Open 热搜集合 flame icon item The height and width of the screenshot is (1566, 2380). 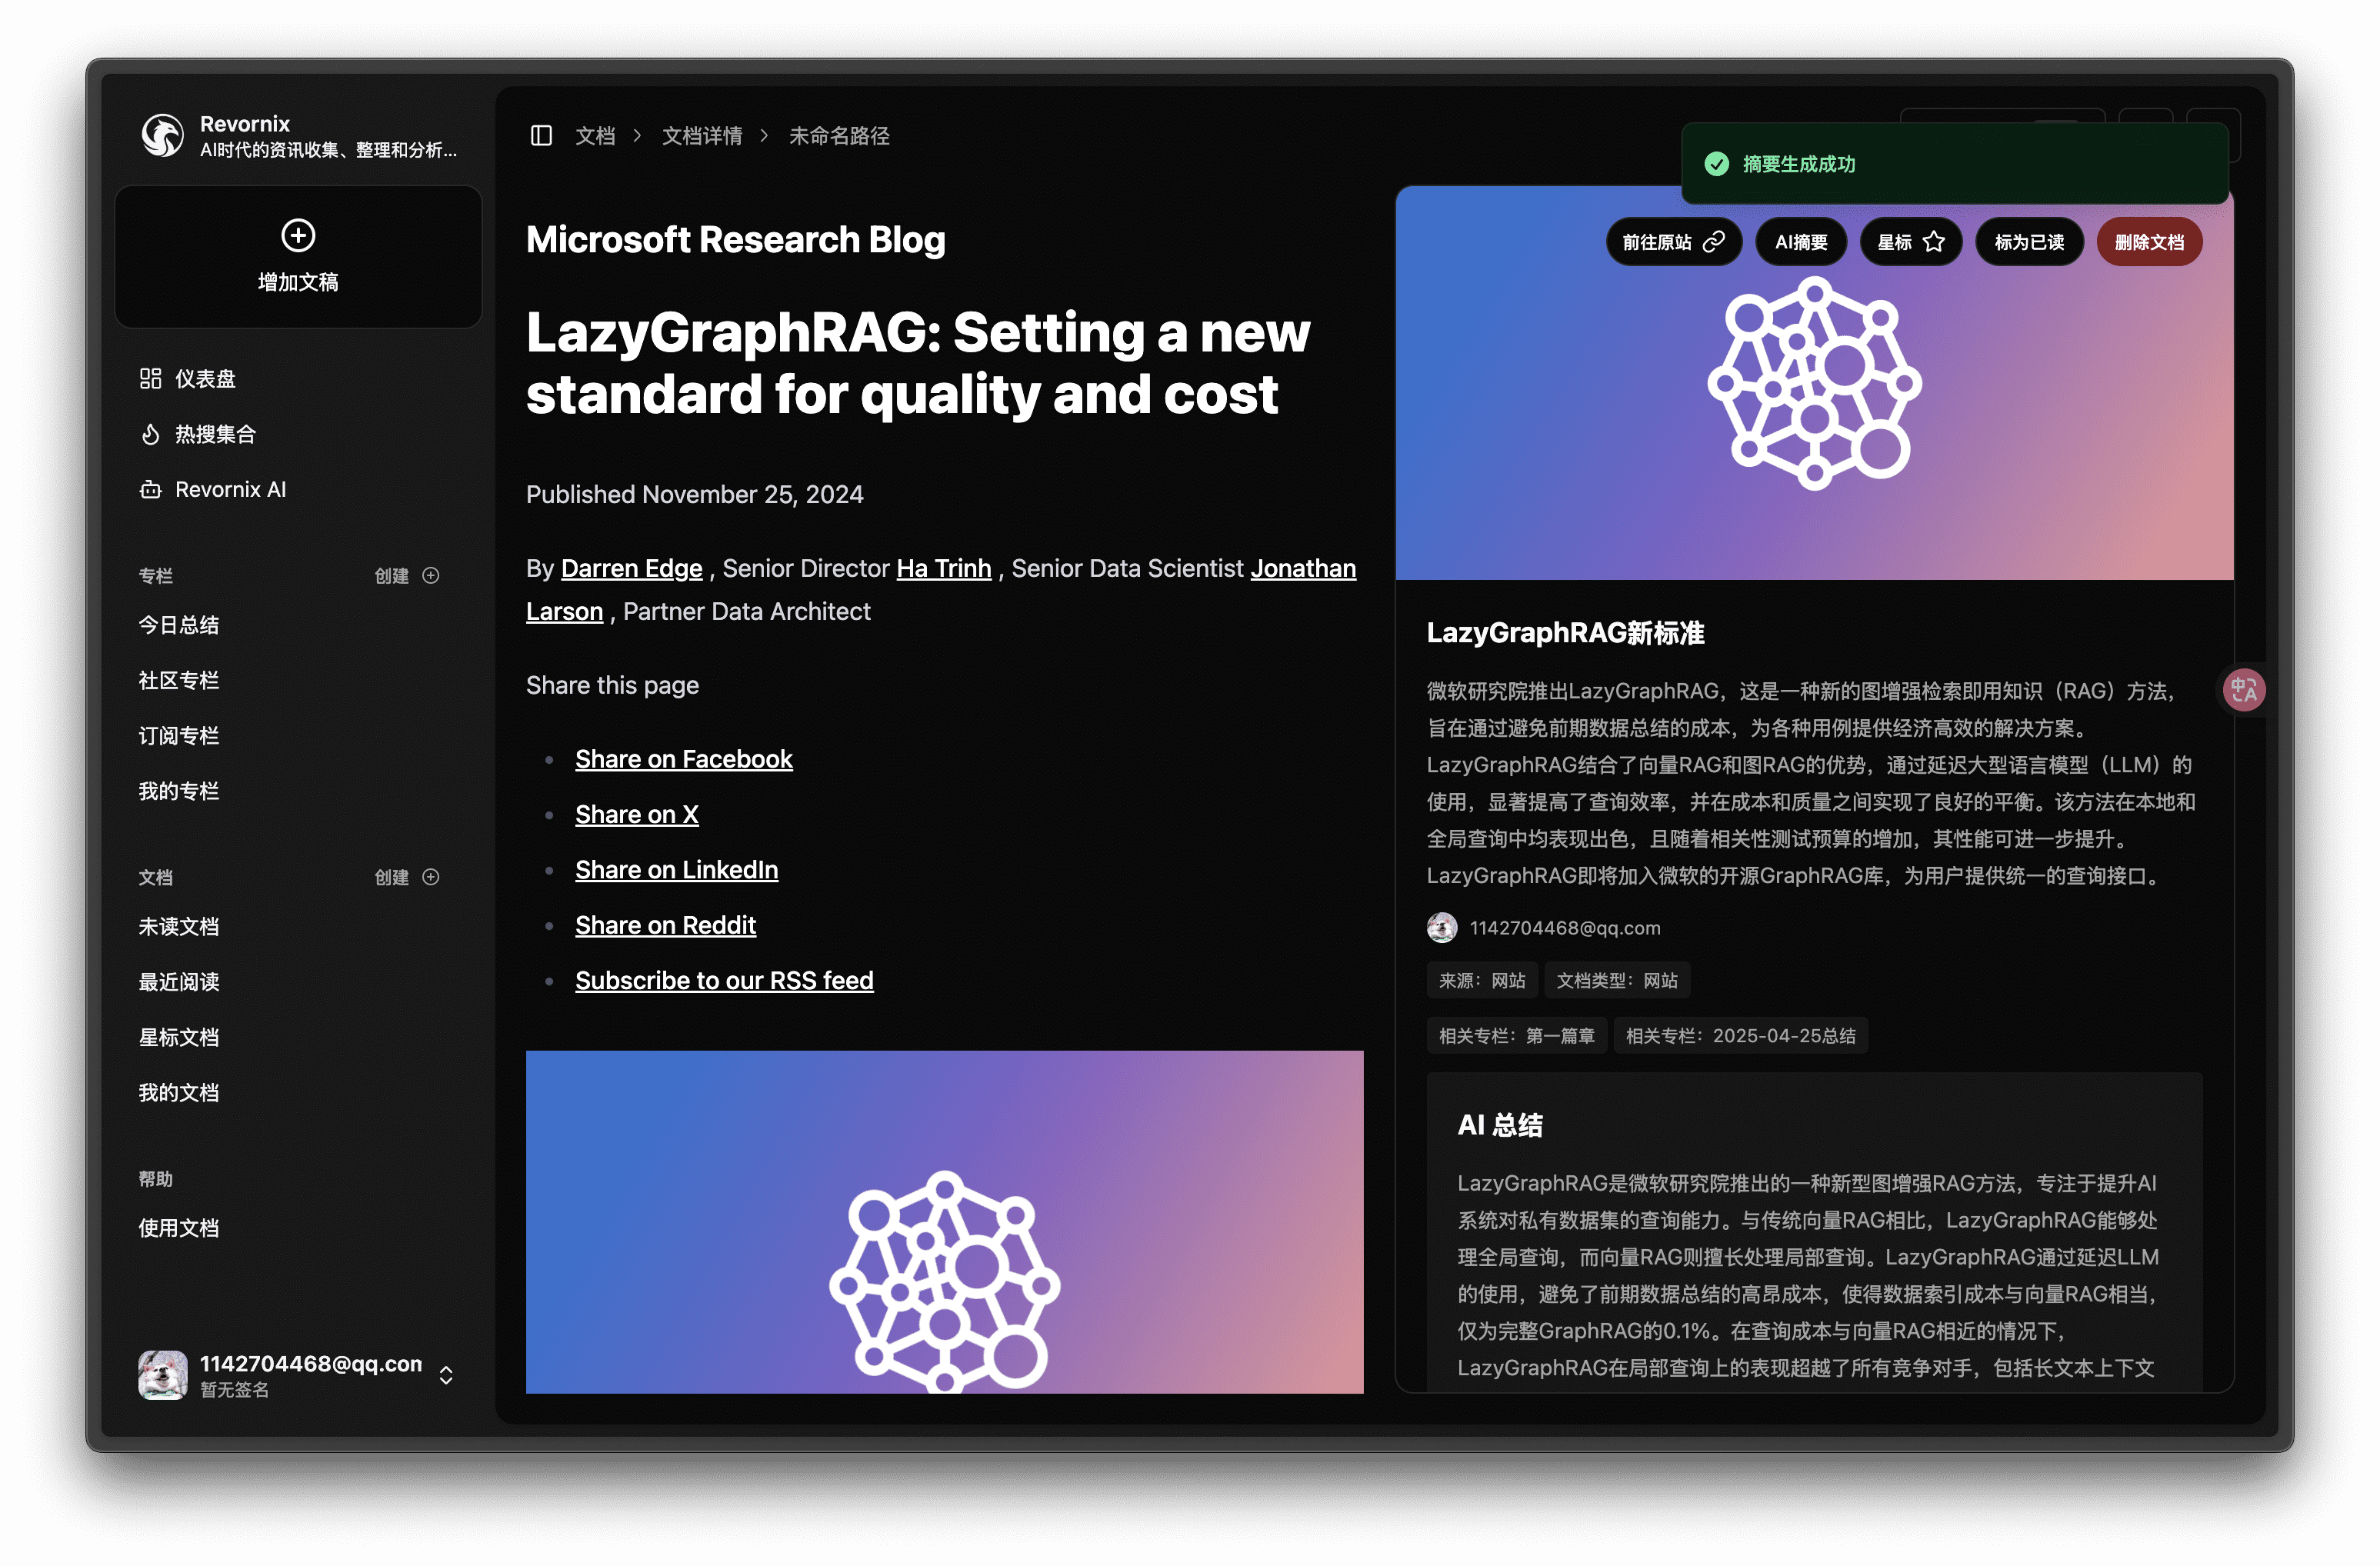pos(150,434)
